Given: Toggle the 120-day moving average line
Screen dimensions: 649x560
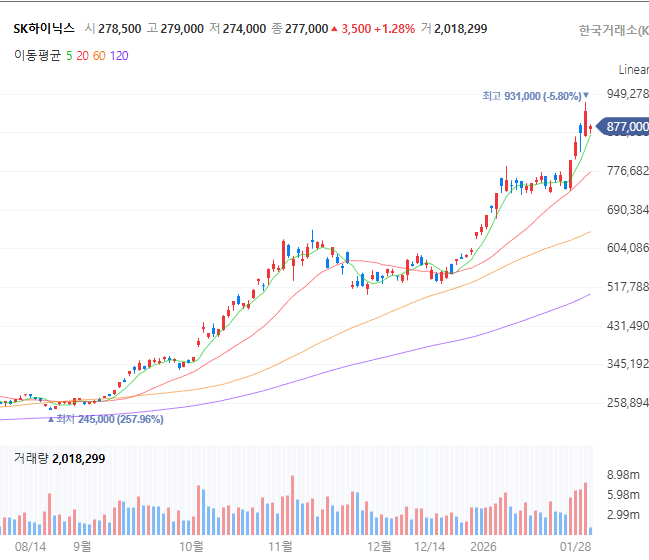Looking at the screenshot, I should 119,55.
